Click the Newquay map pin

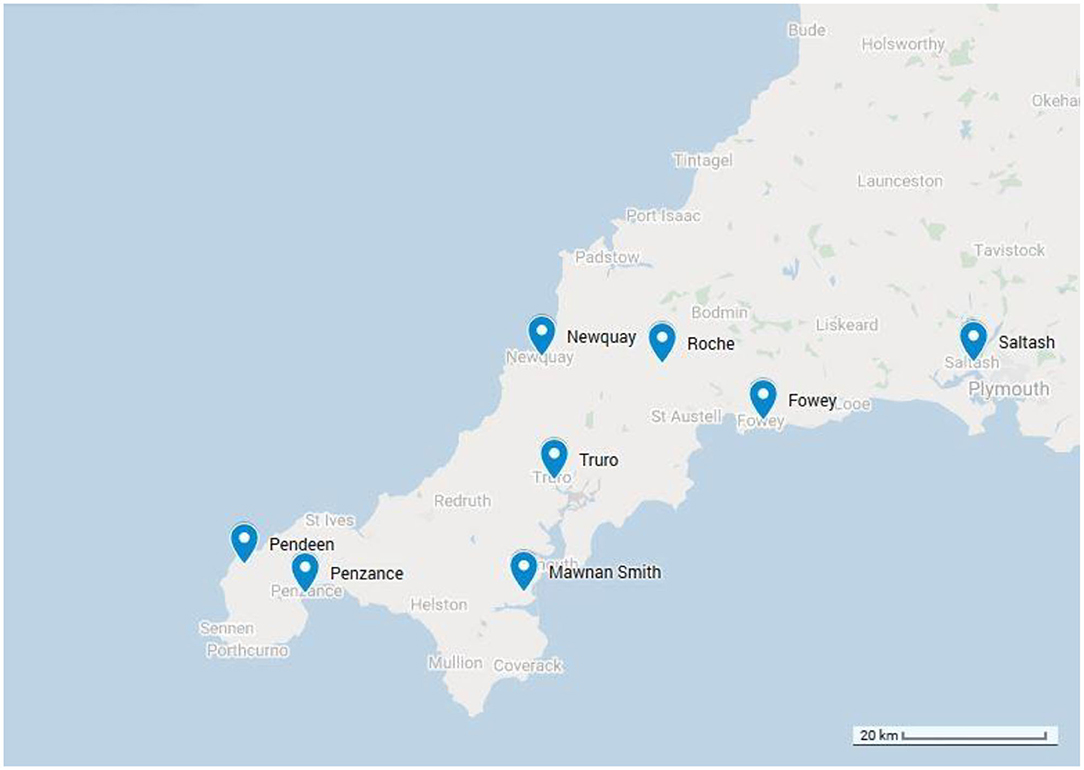541,335
